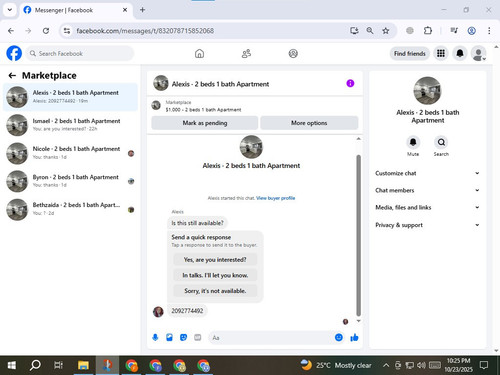Open Nicole apartment conversation
Image resolution: width=500 pixels, height=375 pixels.
pyautogui.click(x=70, y=153)
